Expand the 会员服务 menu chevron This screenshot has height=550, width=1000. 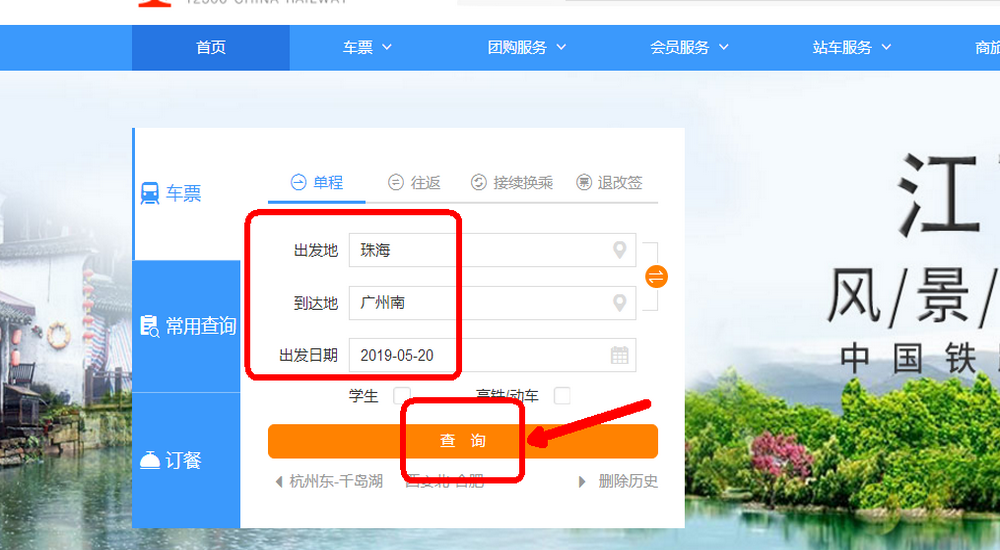click(724, 47)
